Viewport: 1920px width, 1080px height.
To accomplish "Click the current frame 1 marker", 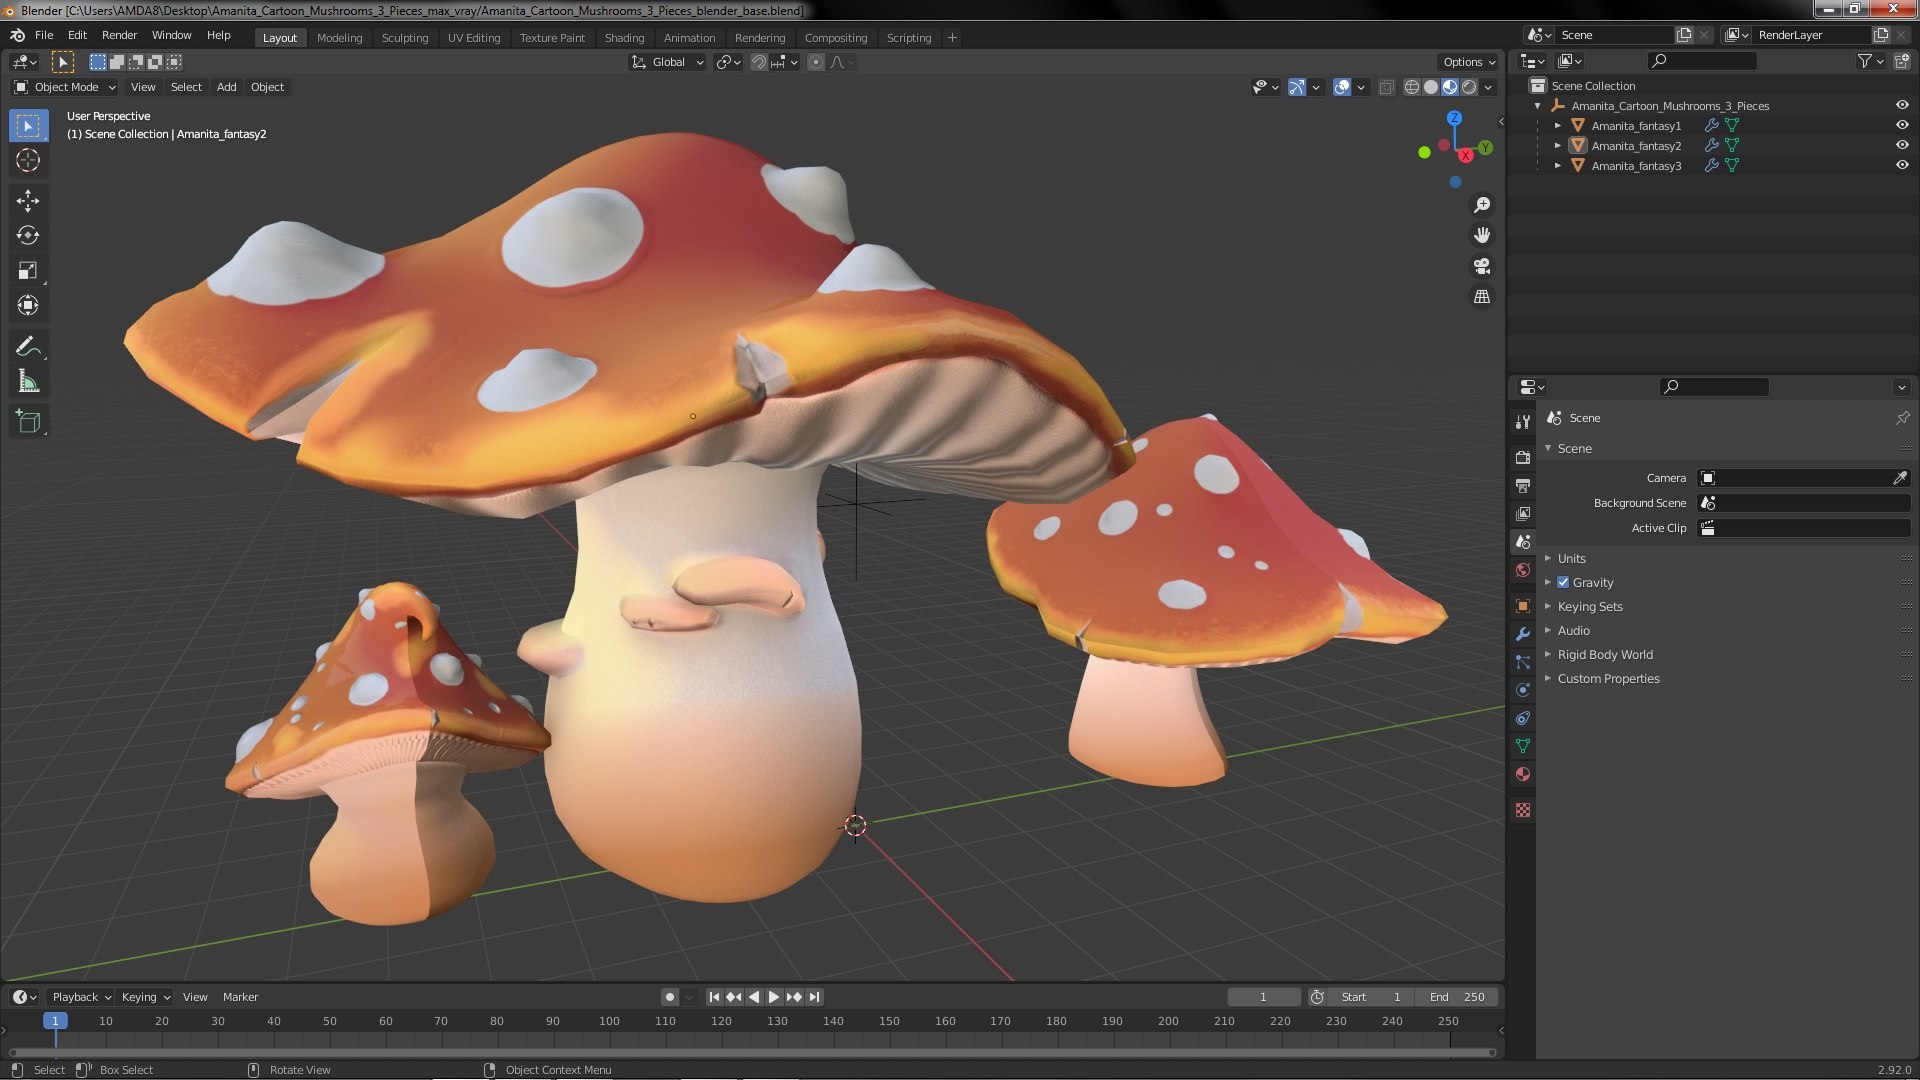I will pyautogui.click(x=55, y=1021).
